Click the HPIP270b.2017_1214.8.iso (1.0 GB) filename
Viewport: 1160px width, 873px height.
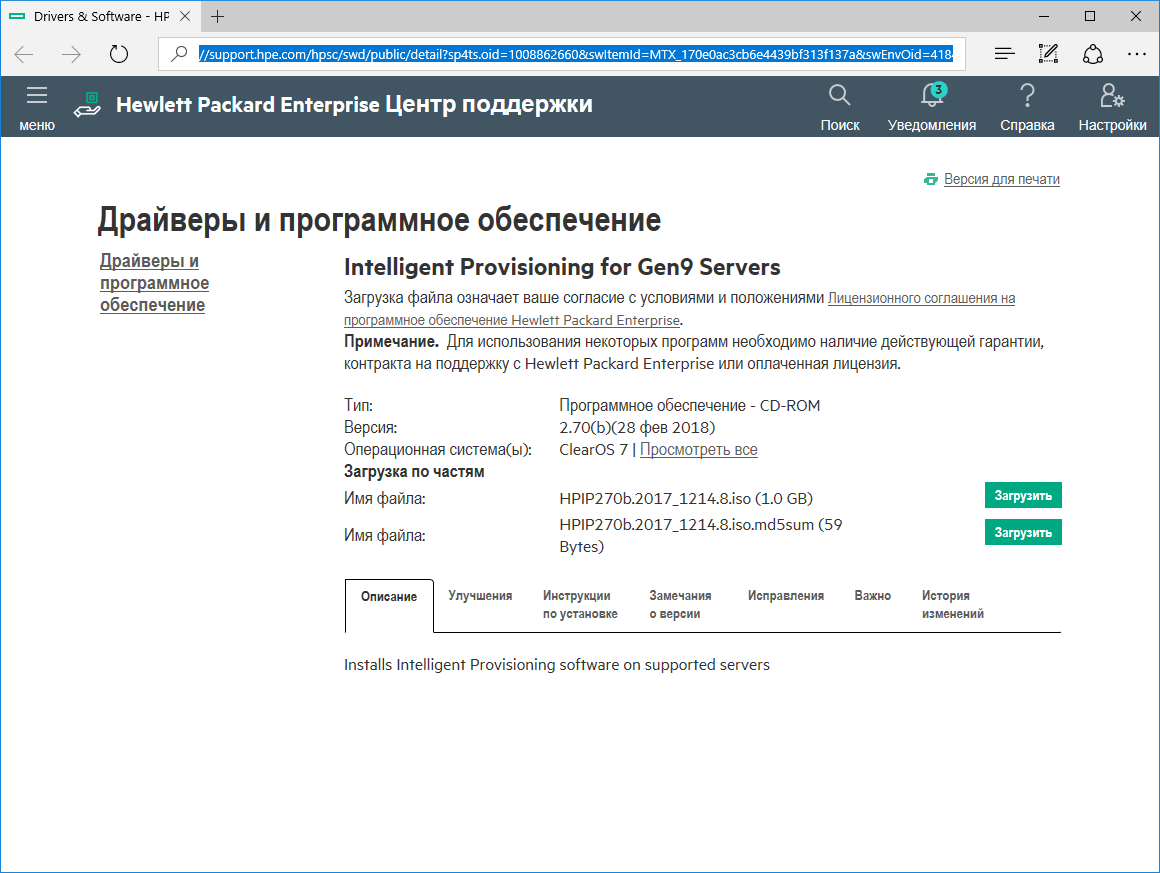pyautogui.click(x=686, y=499)
